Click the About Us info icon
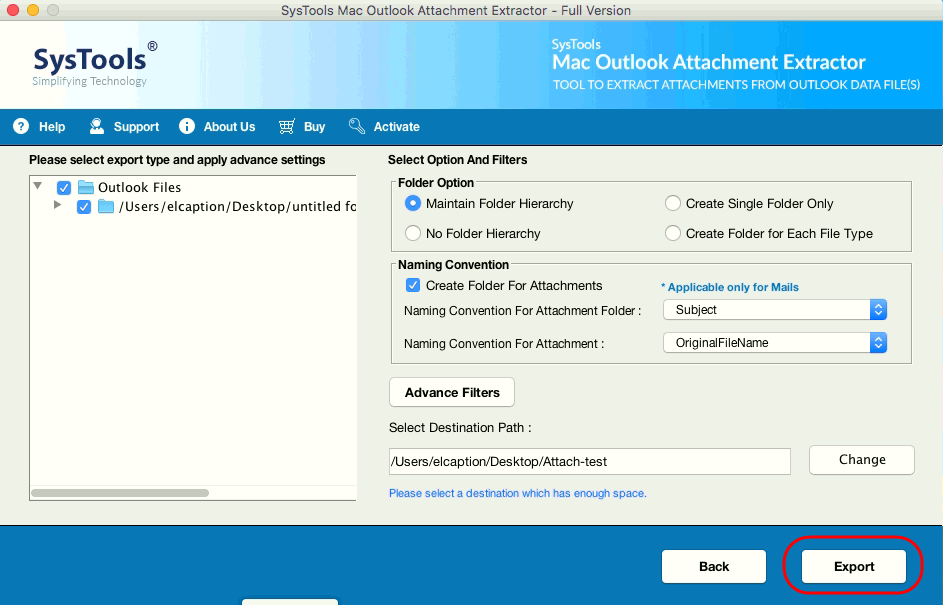Image resolution: width=943 pixels, height=605 pixels. point(187,126)
